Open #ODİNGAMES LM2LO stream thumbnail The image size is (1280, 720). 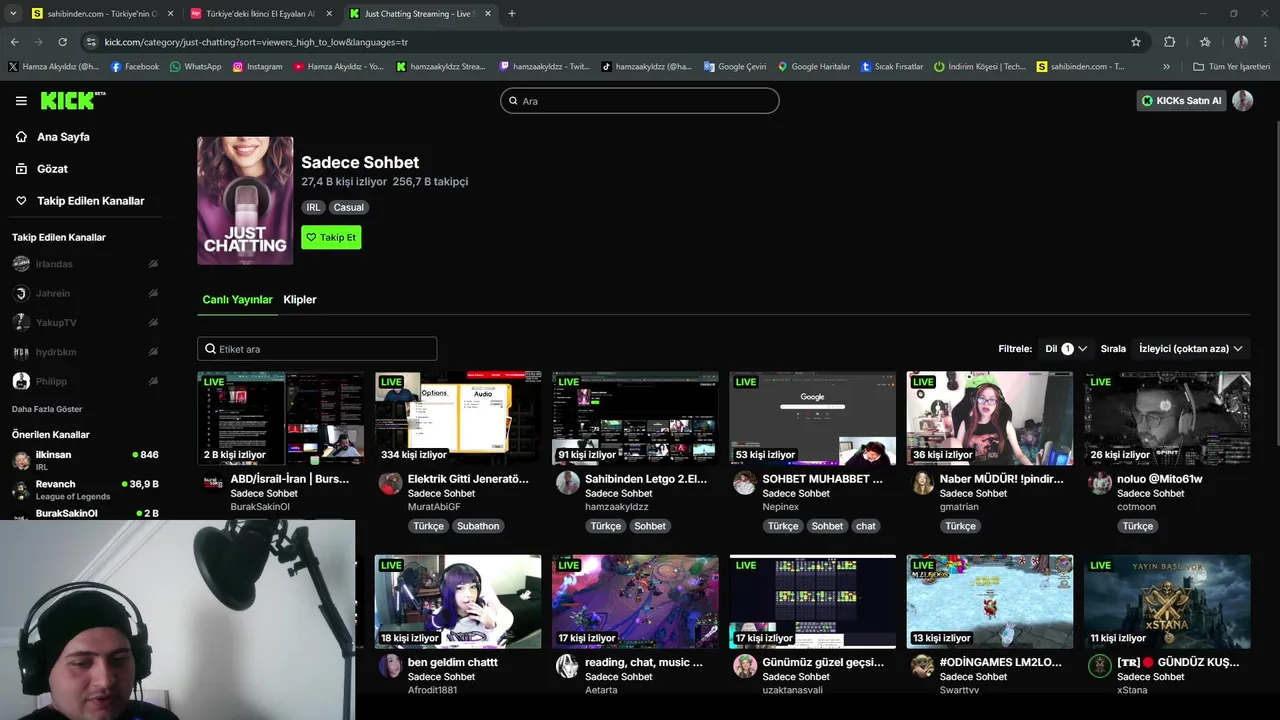990,602
